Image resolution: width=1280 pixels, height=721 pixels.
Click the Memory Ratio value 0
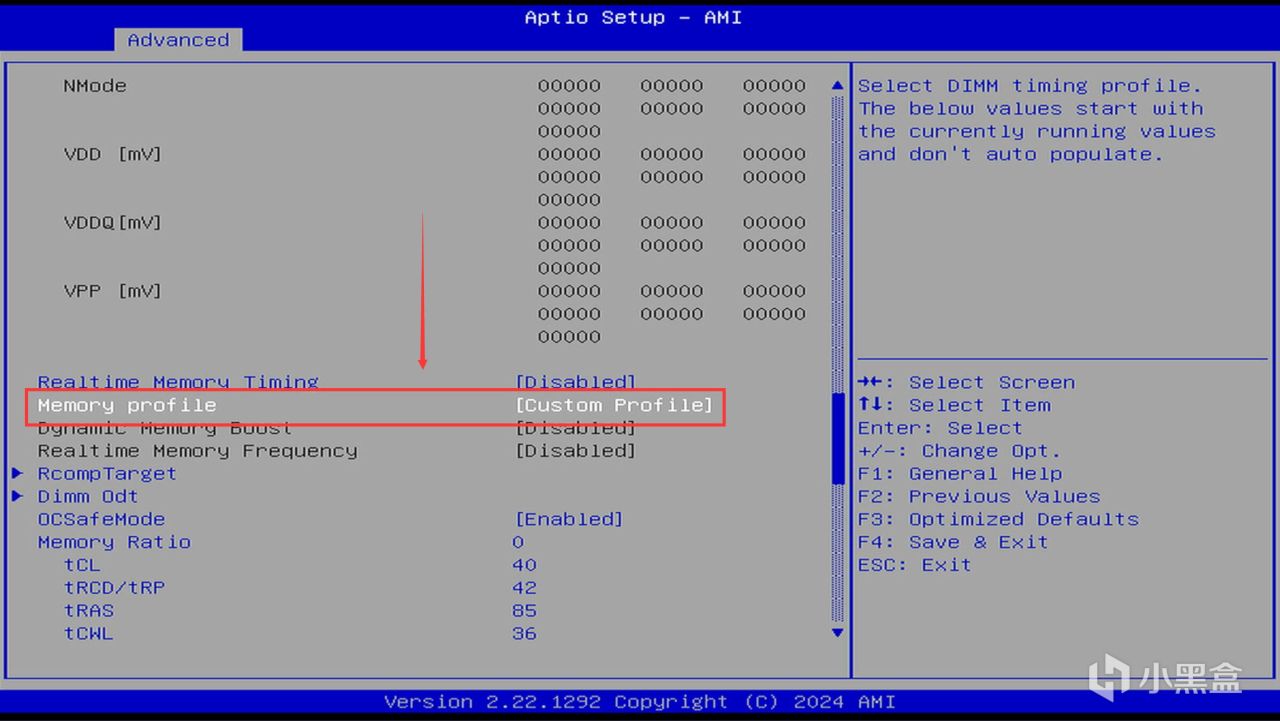(x=518, y=542)
